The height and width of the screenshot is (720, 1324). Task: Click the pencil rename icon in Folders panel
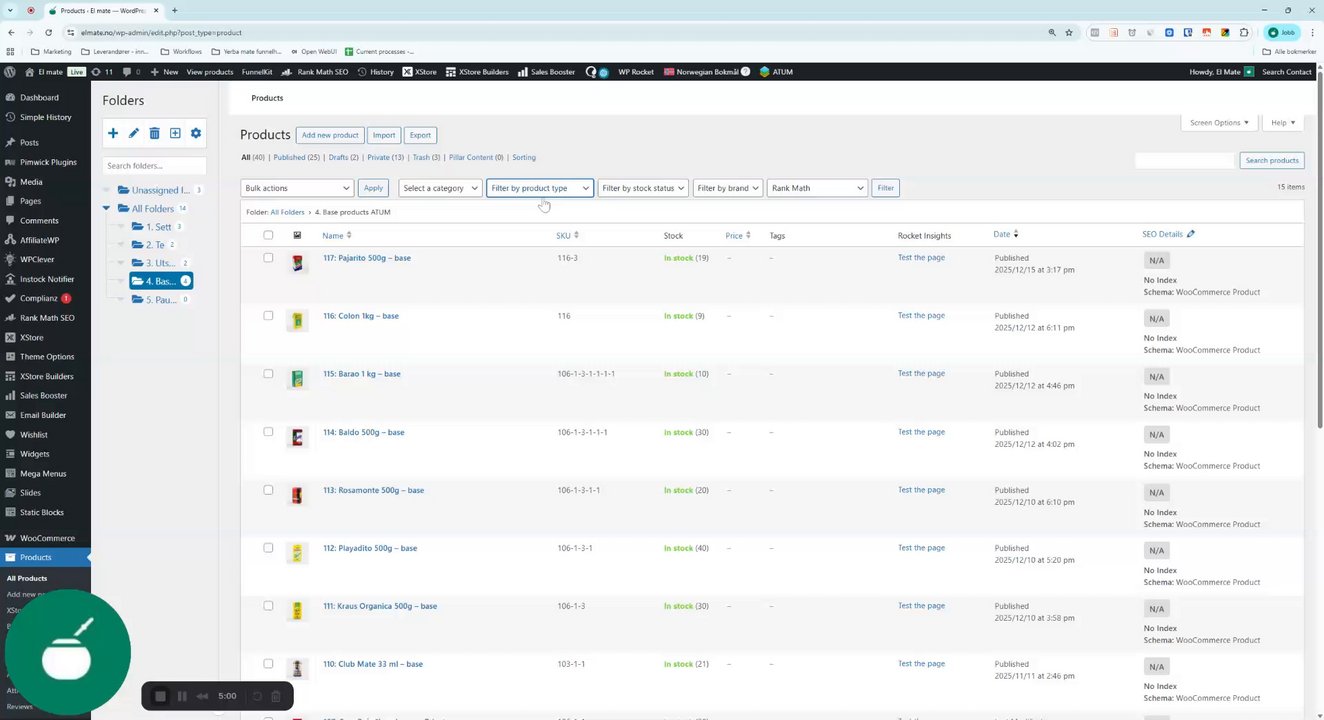click(134, 133)
